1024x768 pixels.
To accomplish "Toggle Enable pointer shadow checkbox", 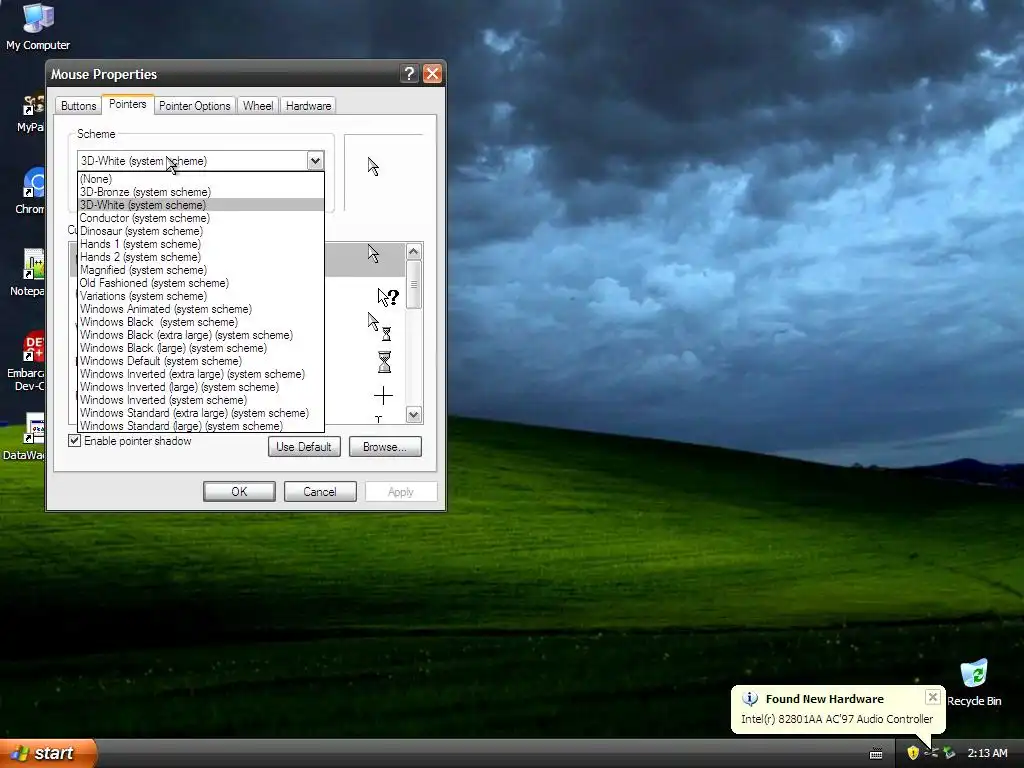I will (74, 441).
